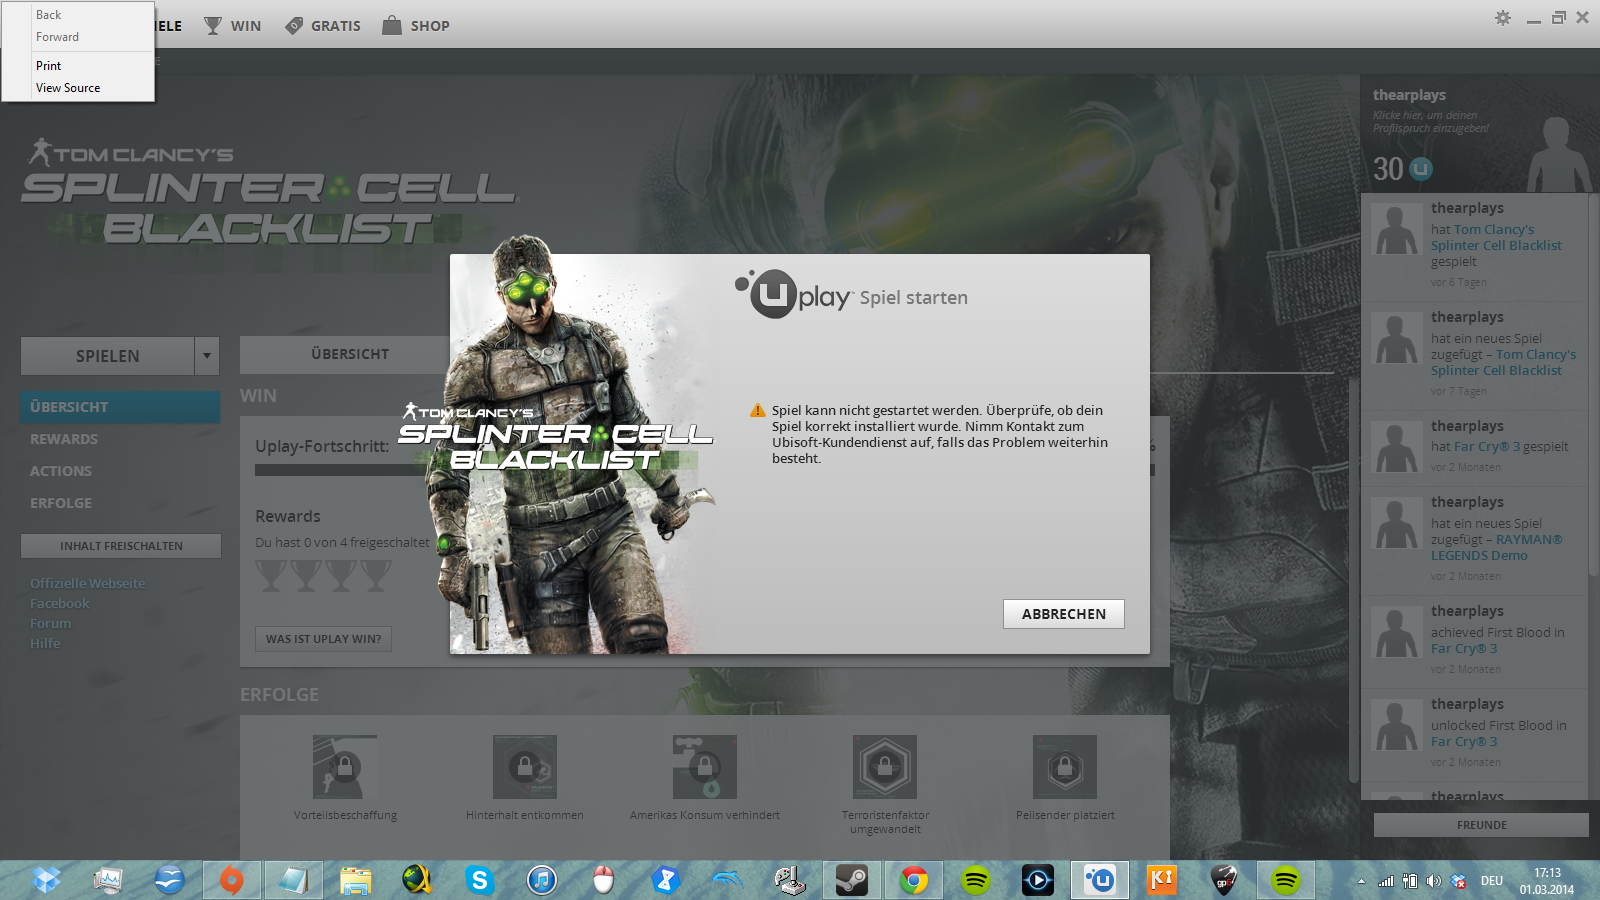Open Steam from the taskbar
This screenshot has width=1600, height=900.
point(851,880)
